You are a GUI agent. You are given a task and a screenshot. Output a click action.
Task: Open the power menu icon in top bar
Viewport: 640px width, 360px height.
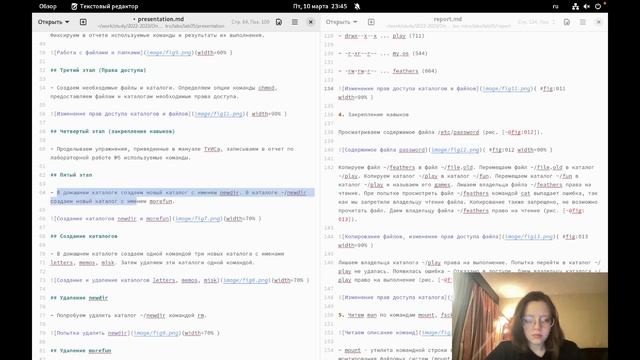tap(598, 6)
